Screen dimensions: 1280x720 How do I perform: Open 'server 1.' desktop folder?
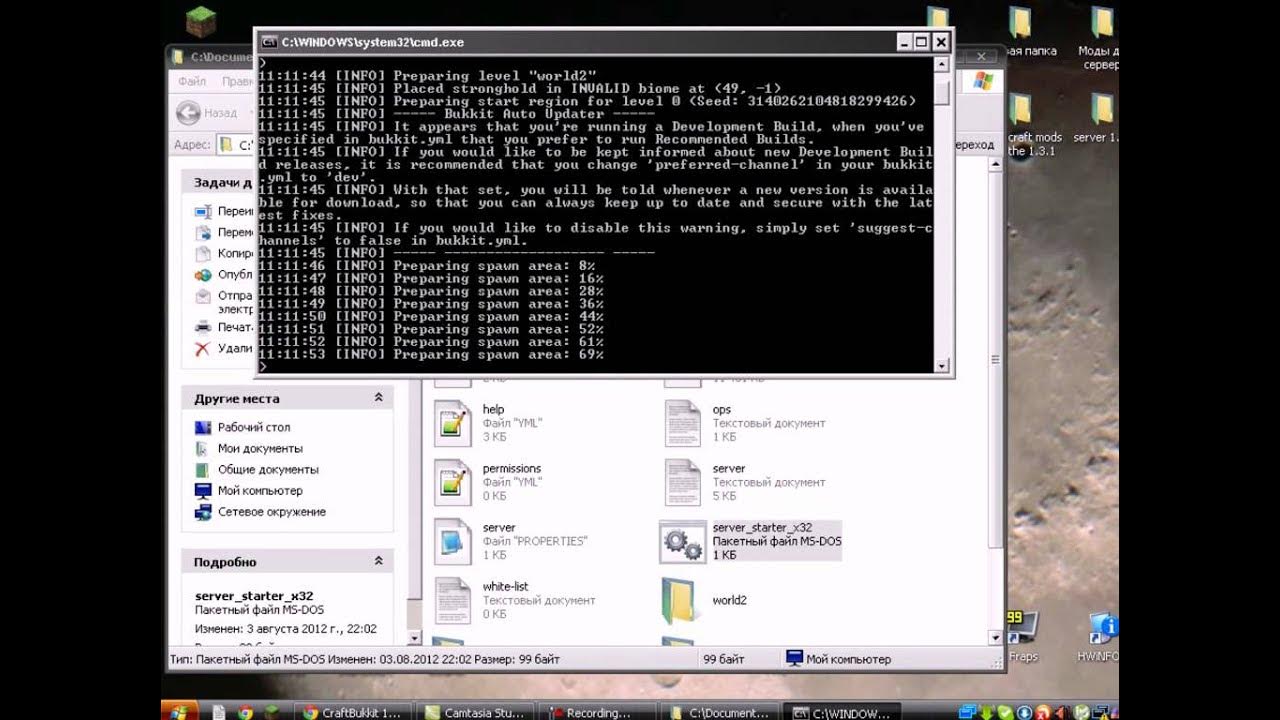pos(1097,118)
